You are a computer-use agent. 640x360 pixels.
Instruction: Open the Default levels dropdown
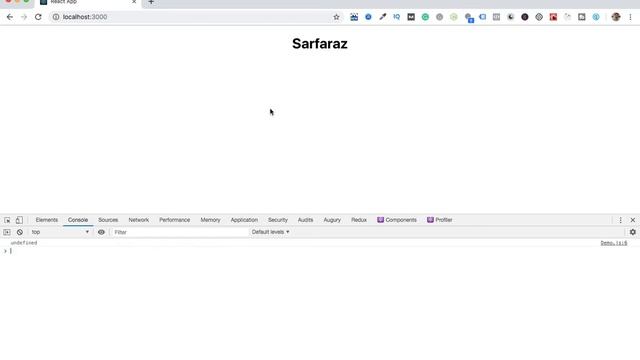[x=270, y=232]
